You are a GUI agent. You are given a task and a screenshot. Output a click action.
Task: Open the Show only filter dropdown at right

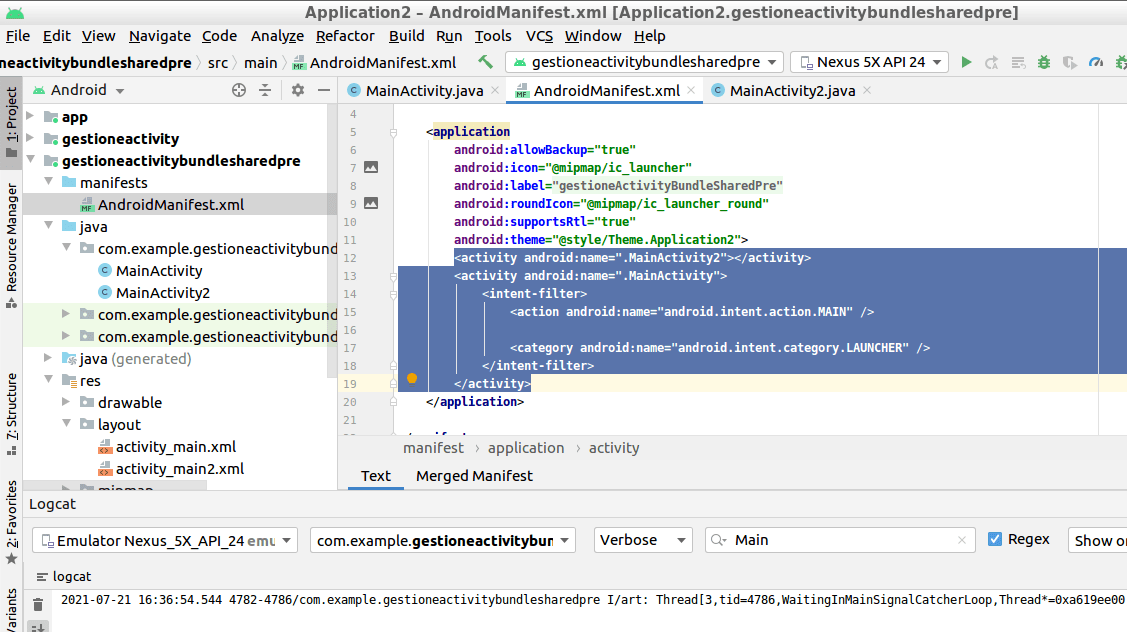click(1098, 540)
